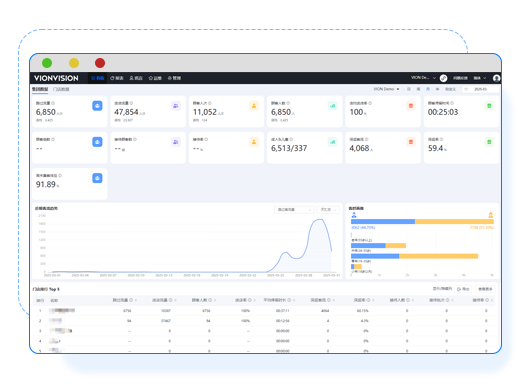The width and height of the screenshot is (518, 390).
Task: Click the green chart icon on the 6,513/337 card
Action: 332,142
